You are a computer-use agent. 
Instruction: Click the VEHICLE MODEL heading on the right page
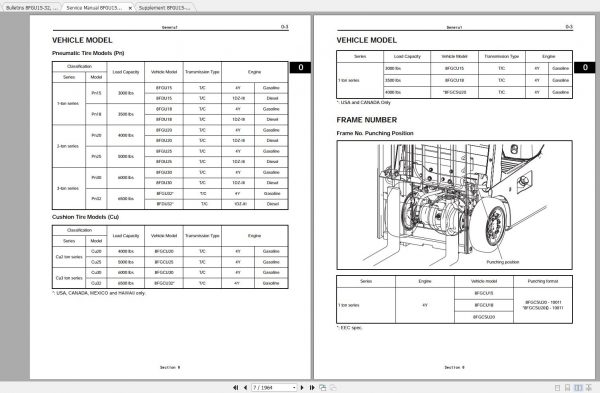367,40
